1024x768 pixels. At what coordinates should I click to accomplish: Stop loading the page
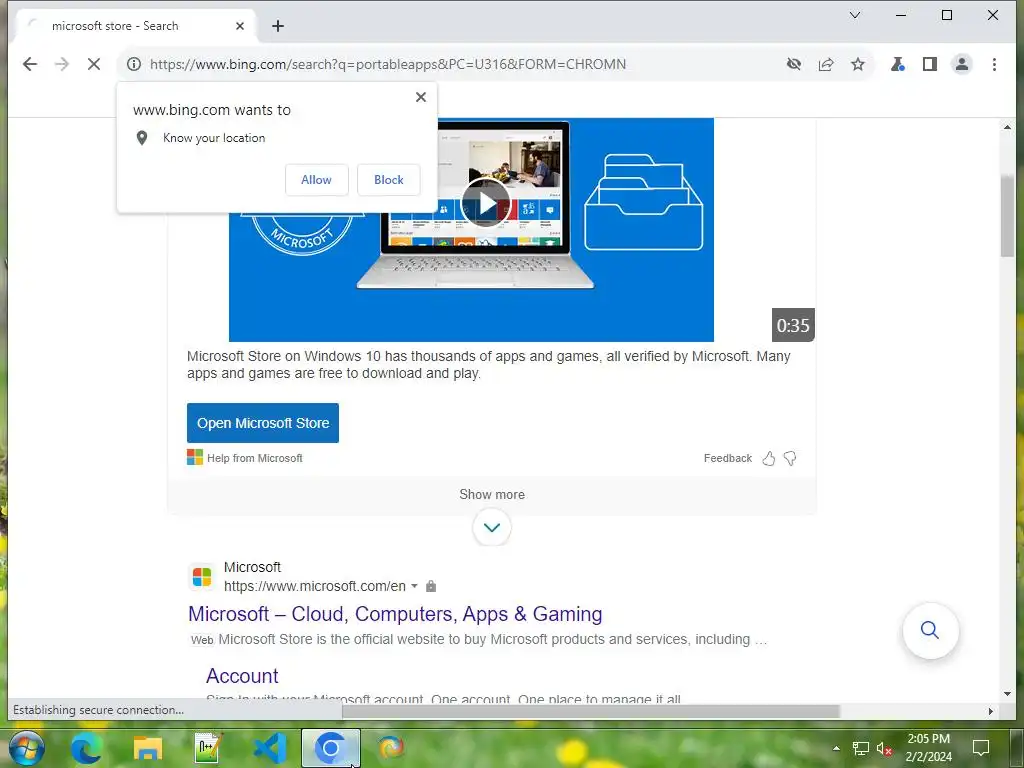93,64
